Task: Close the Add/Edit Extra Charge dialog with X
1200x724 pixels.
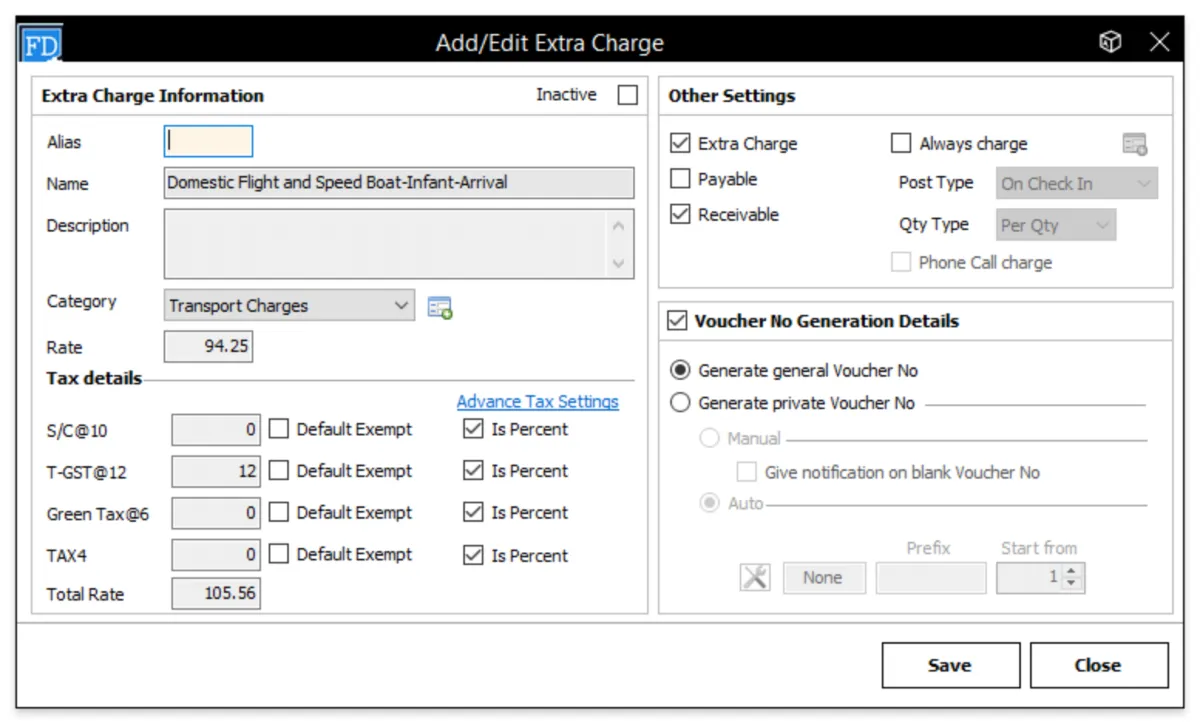Action: (1160, 42)
